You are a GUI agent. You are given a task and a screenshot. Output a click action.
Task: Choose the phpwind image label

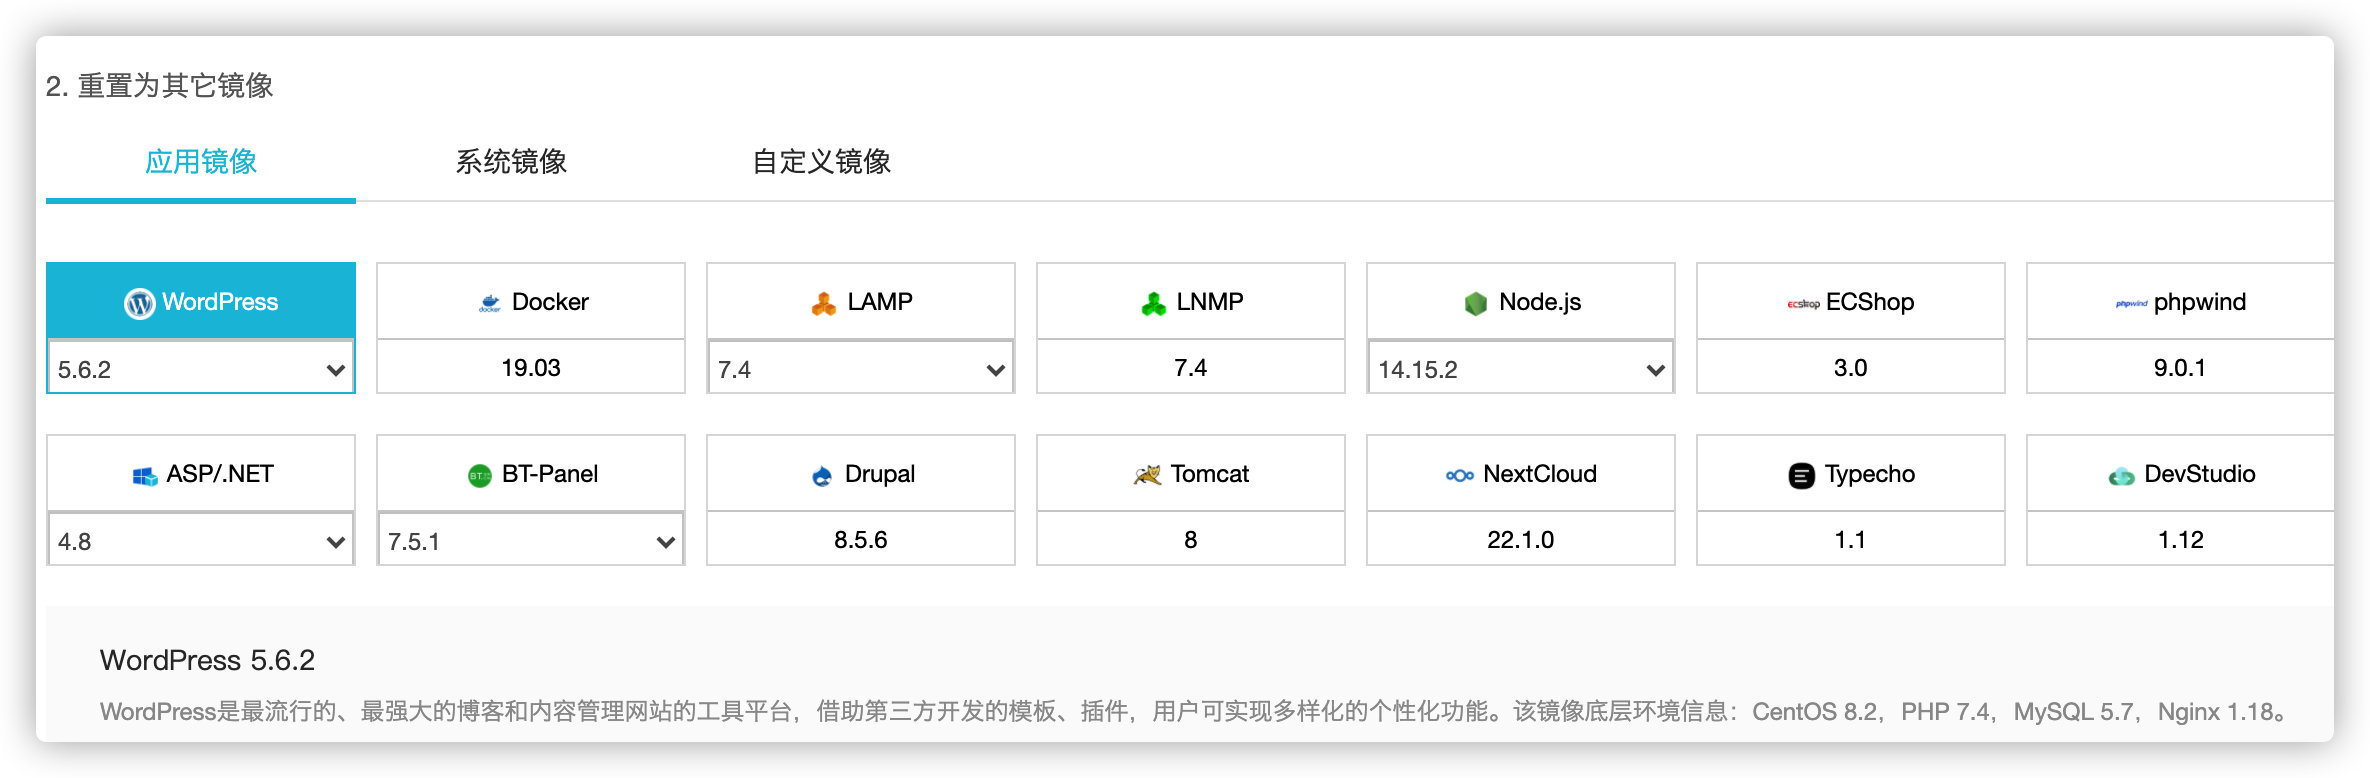click(2200, 302)
